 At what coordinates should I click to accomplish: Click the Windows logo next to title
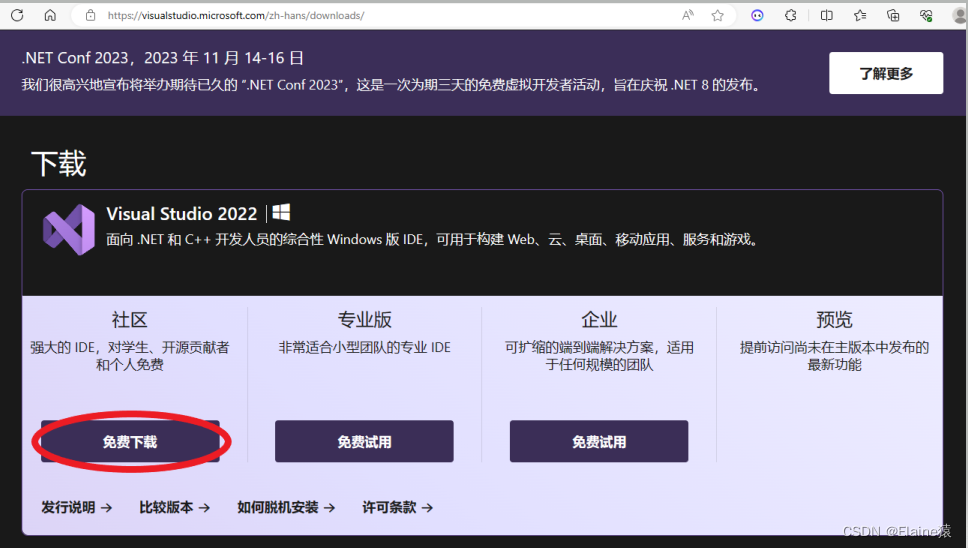tap(281, 212)
